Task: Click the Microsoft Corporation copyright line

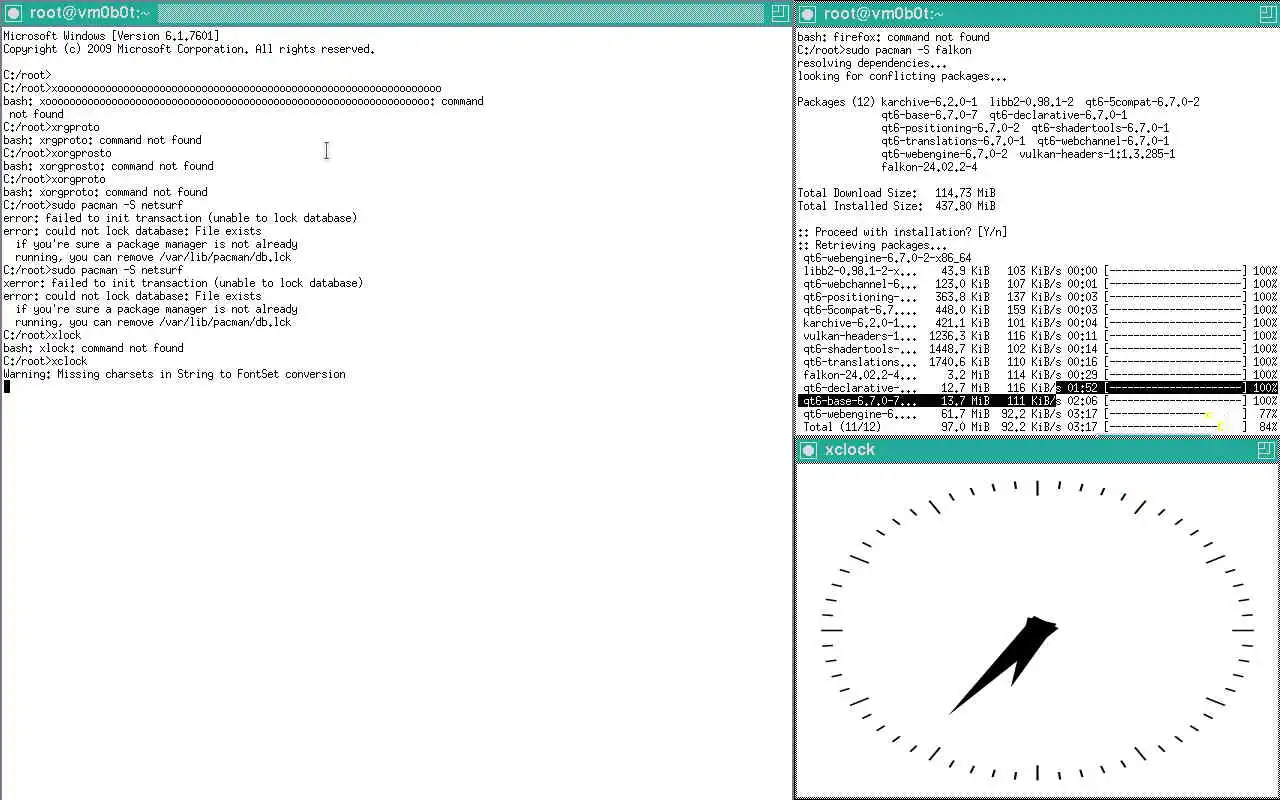Action: (189, 49)
